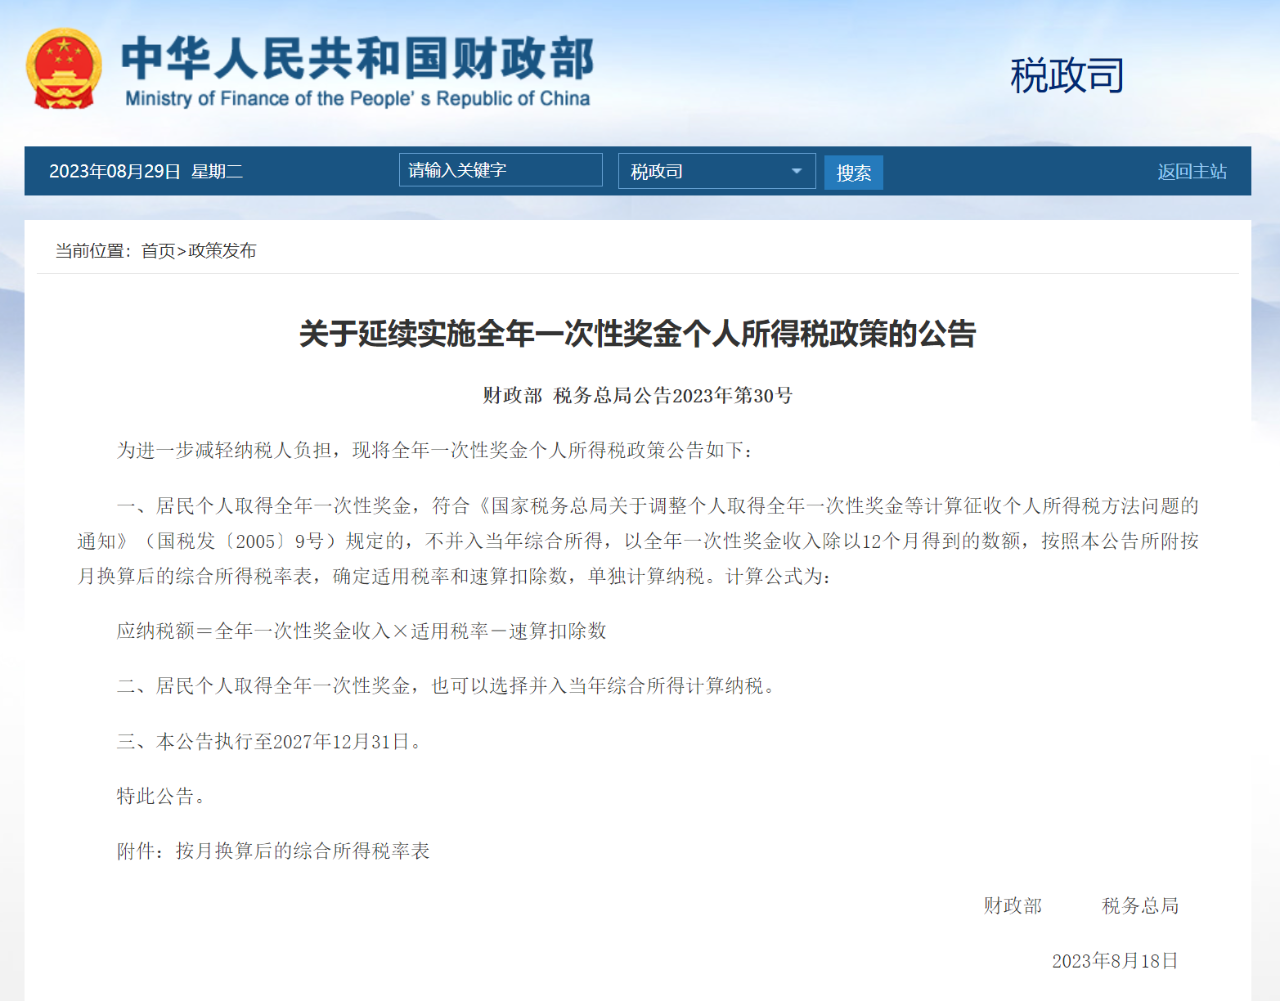
Task: Click the 中华人民共和国财政部 site title
Action: [357, 58]
